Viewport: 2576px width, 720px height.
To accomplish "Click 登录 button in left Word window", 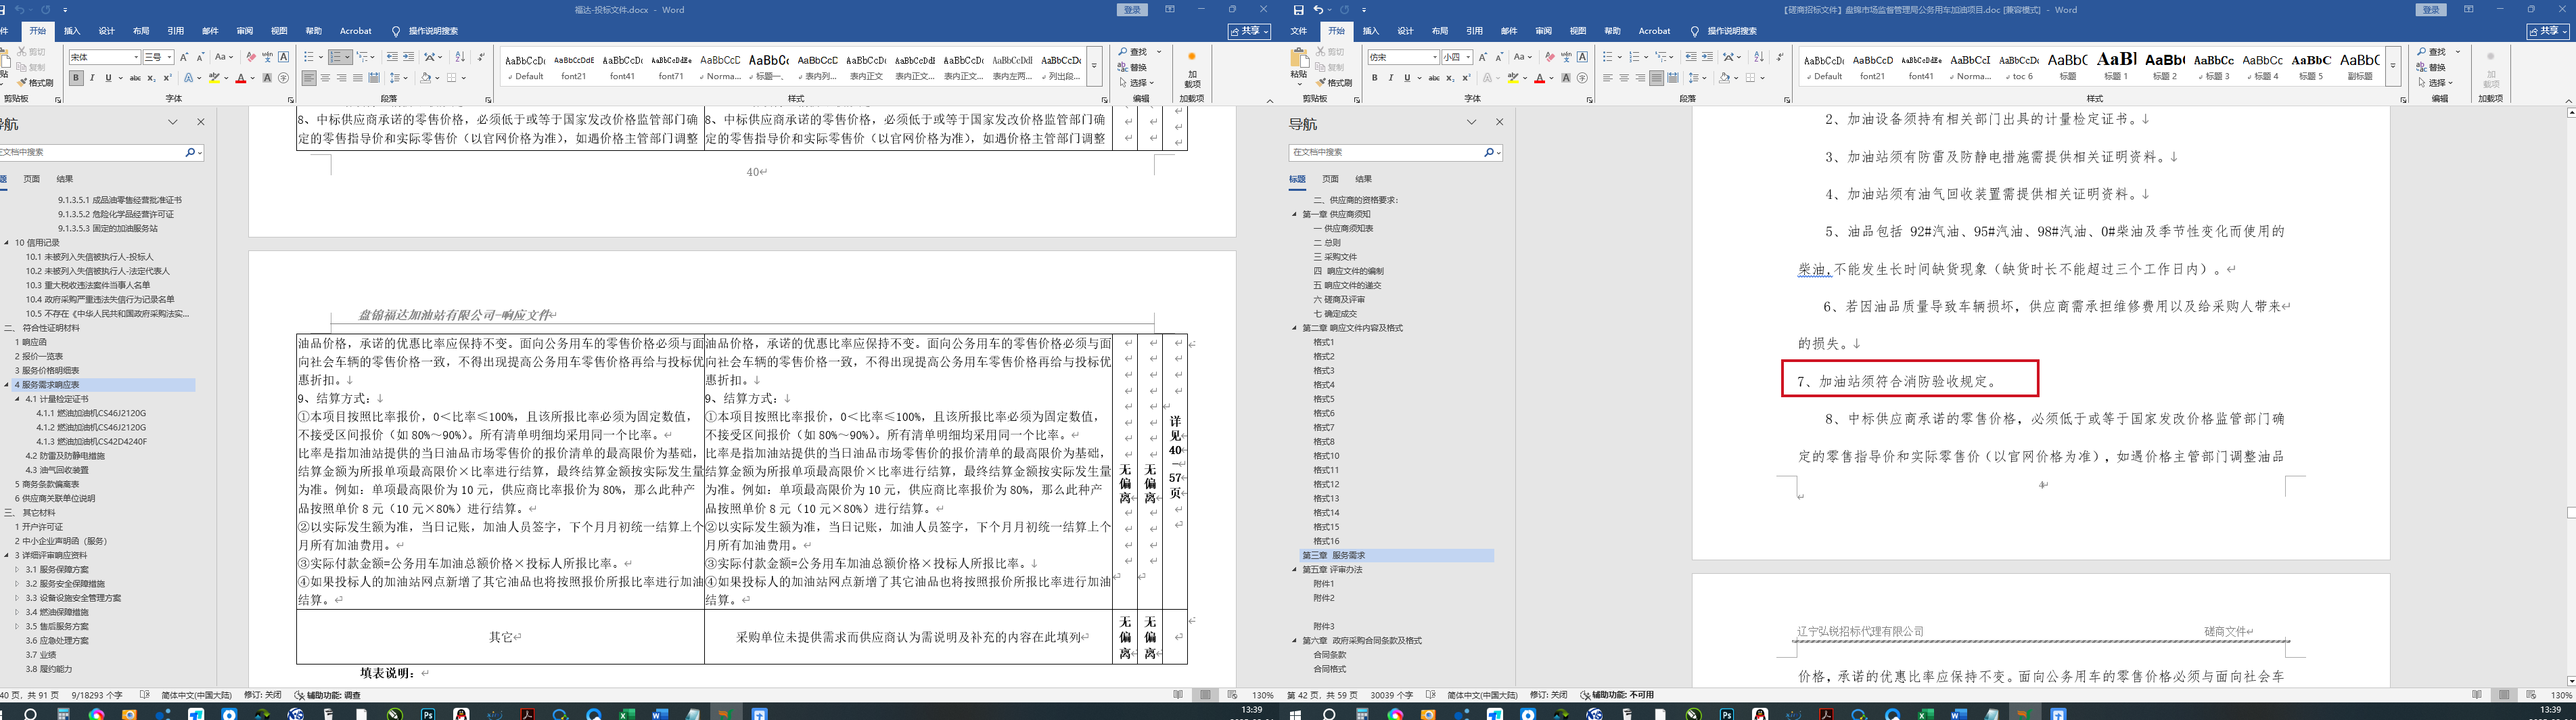I will [x=1132, y=10].
